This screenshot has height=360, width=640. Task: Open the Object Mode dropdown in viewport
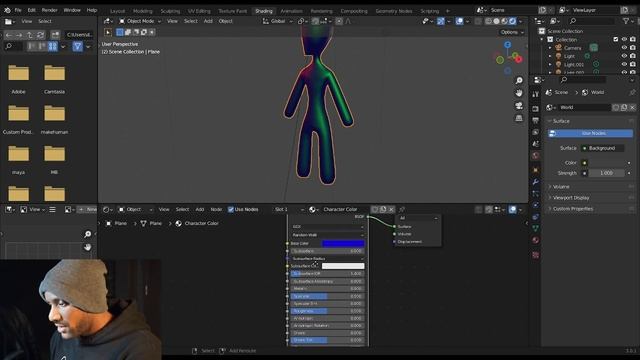(x=140, y=21)
